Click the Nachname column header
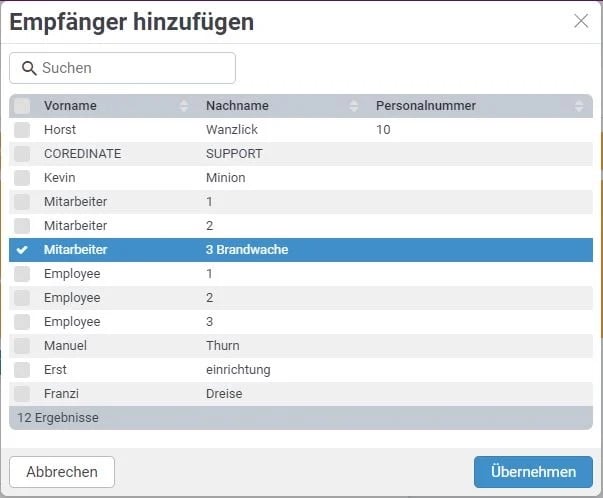This screenshot has width=603, height=498. pos(237,106)
